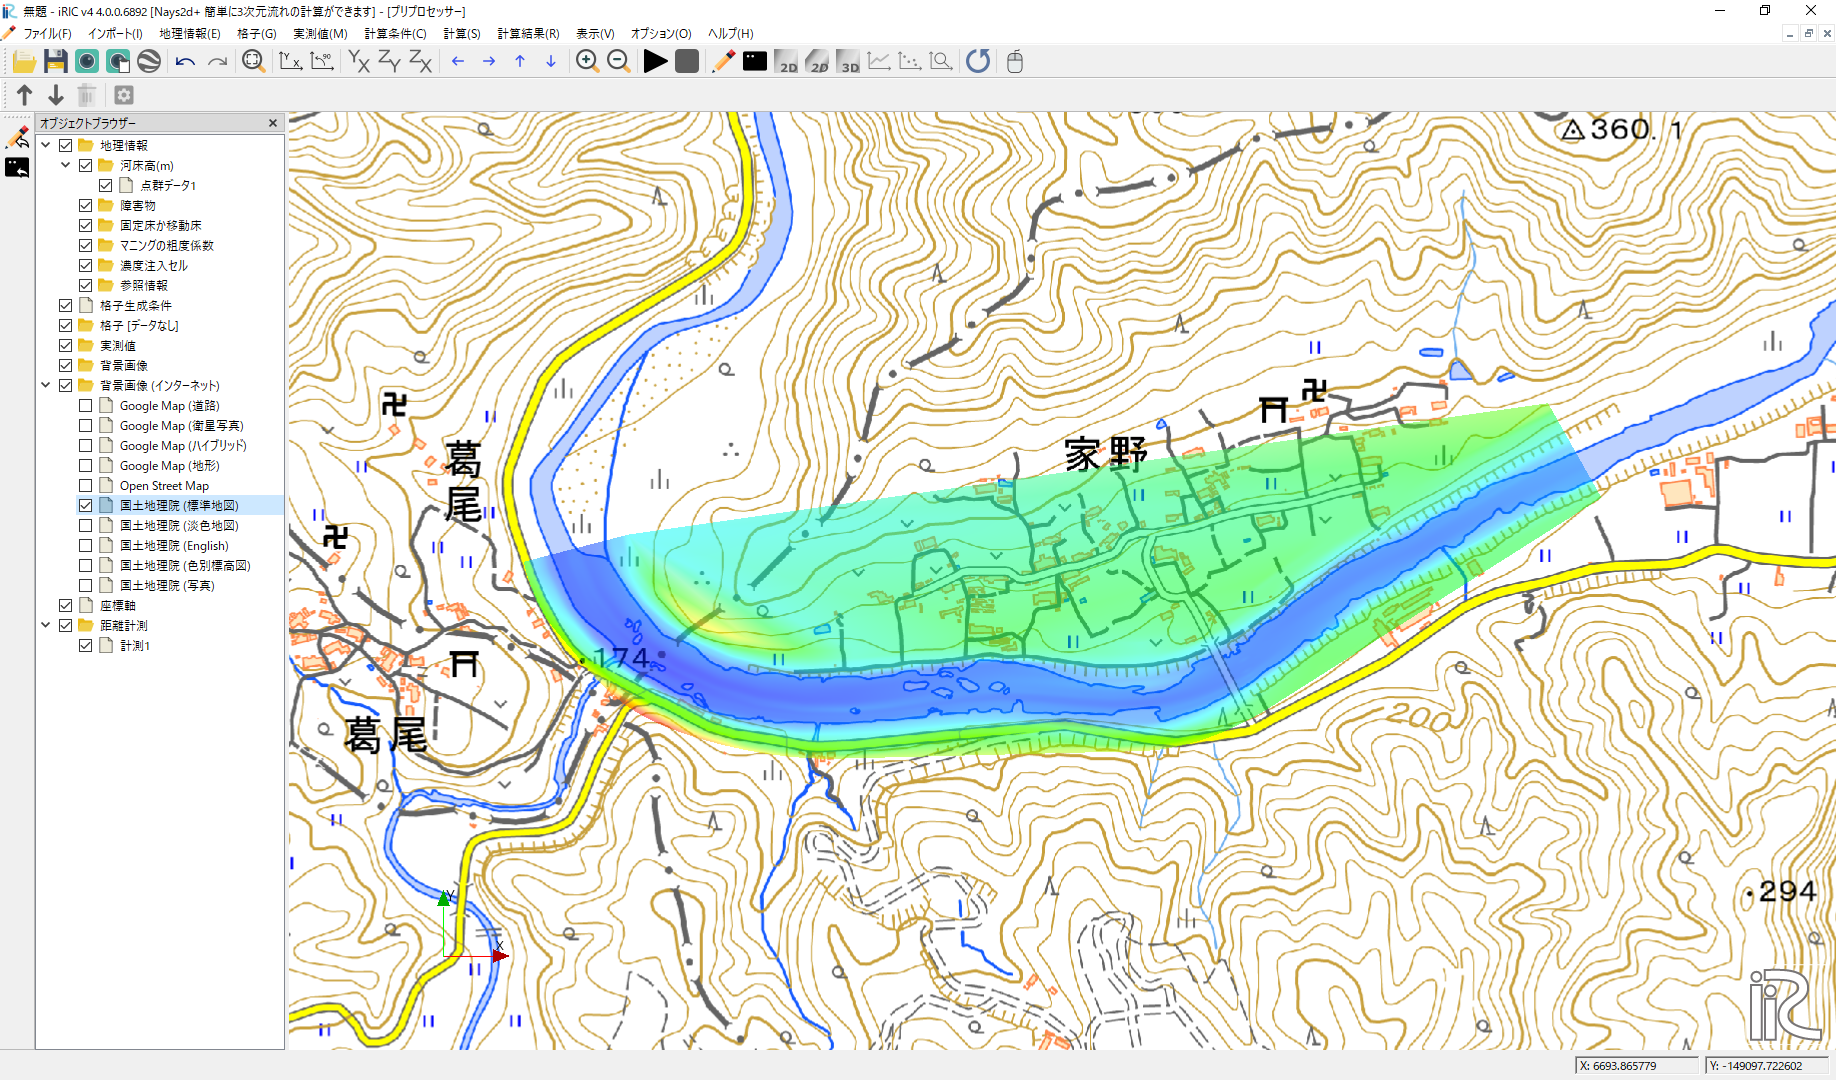The height and width of the screenshot is (1080, 1836).
Task: Click the Google Earth export globe icon
Action: point(149,62)
